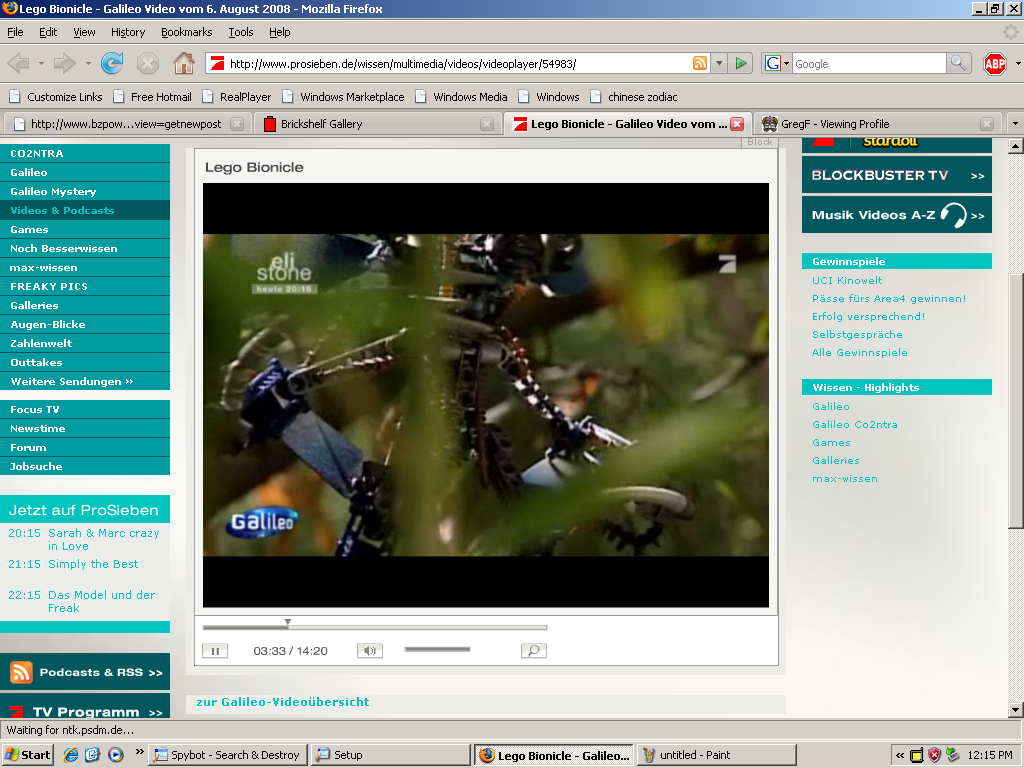This screenshot has width=1024, height=768.
Task: Click the zoom magnifier button in video player
Action: 534,650
